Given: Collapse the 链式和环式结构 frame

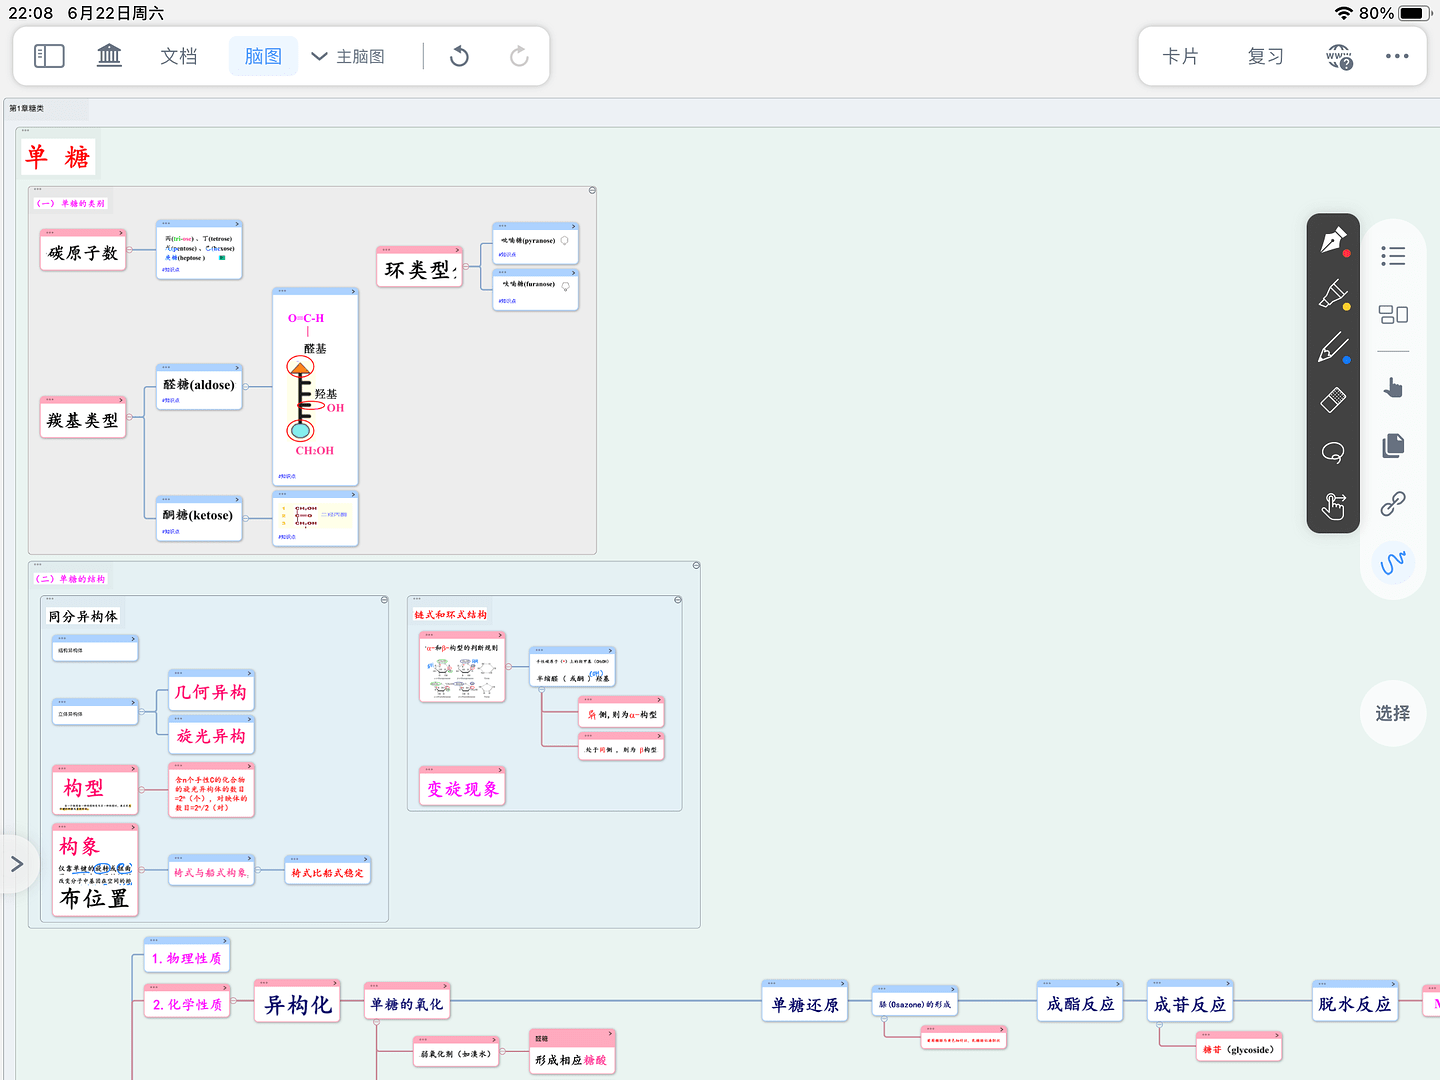Looking at the screenshot, I should click(x=678, y=600).
